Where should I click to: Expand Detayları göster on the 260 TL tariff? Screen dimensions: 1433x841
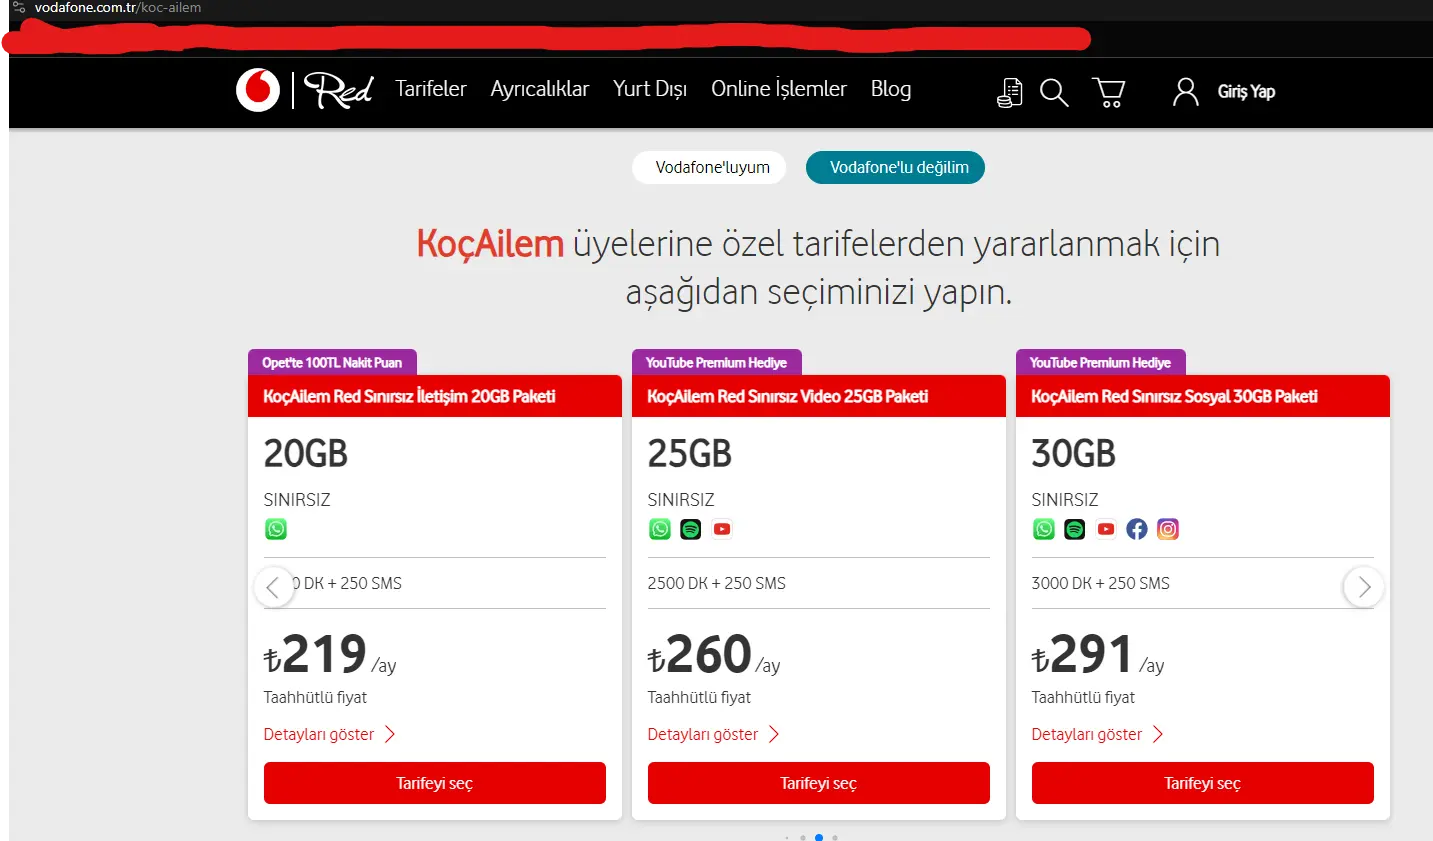(x=713, y=734)
